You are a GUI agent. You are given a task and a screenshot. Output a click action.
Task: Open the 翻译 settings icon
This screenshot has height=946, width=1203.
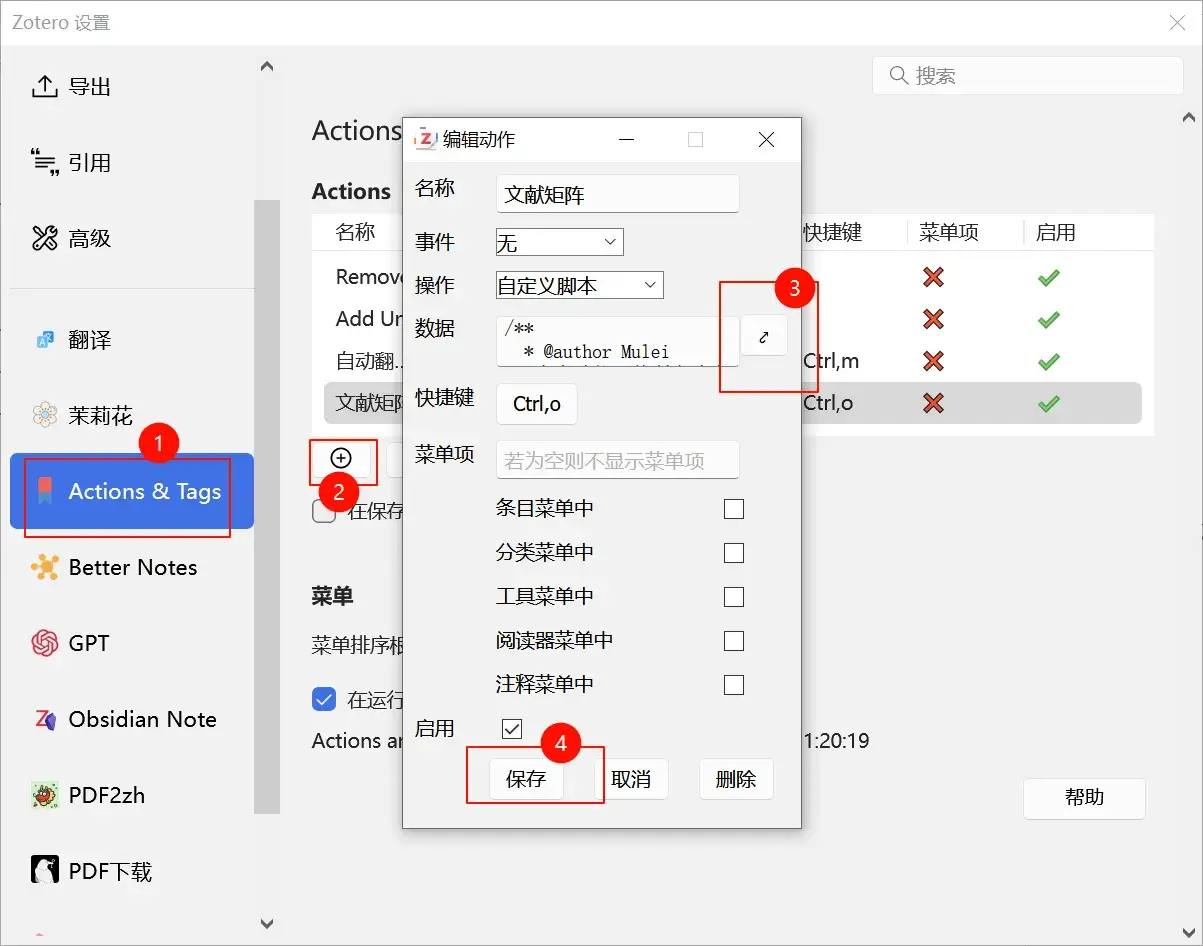tap(45, 340)
